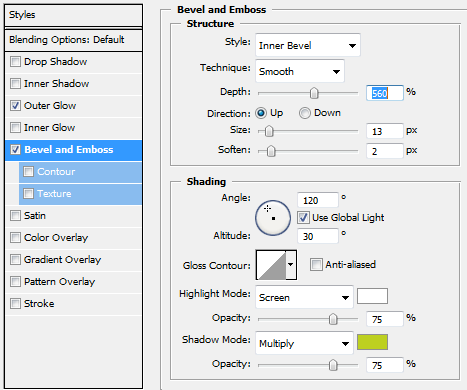Open the Style dropdown showing Inner Bevel

pyautogui.click(x=308, y=45)
